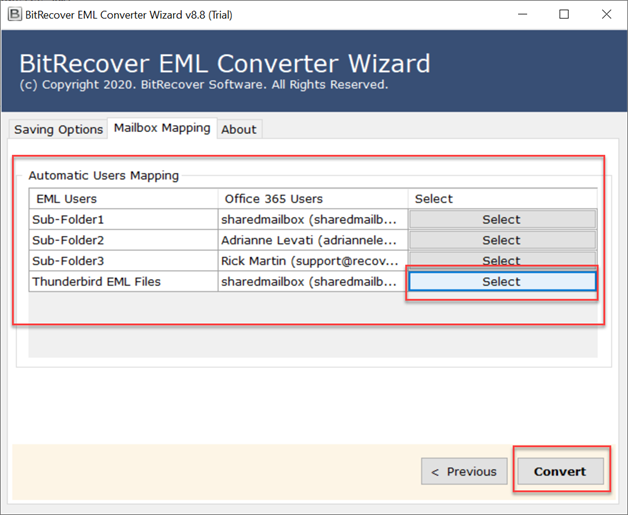Click Select button for Thunderbird EML Files row
The width and height of the screenshot is (628, 515).
502,282
